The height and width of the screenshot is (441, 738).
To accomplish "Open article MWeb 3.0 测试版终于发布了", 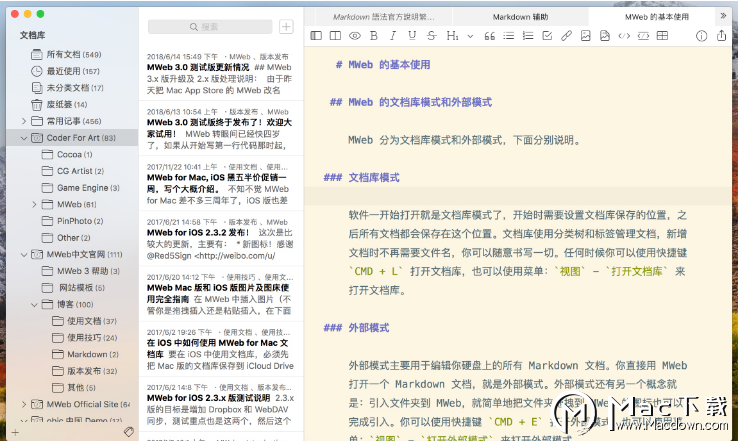I will pyautogui.click(x=221, y=128).
